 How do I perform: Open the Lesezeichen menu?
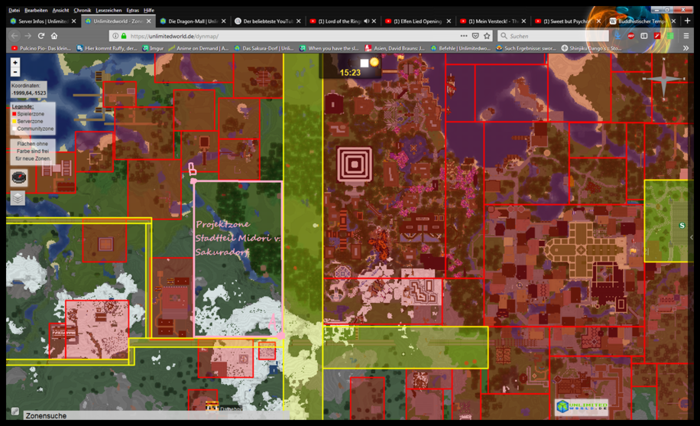(108, 10)
